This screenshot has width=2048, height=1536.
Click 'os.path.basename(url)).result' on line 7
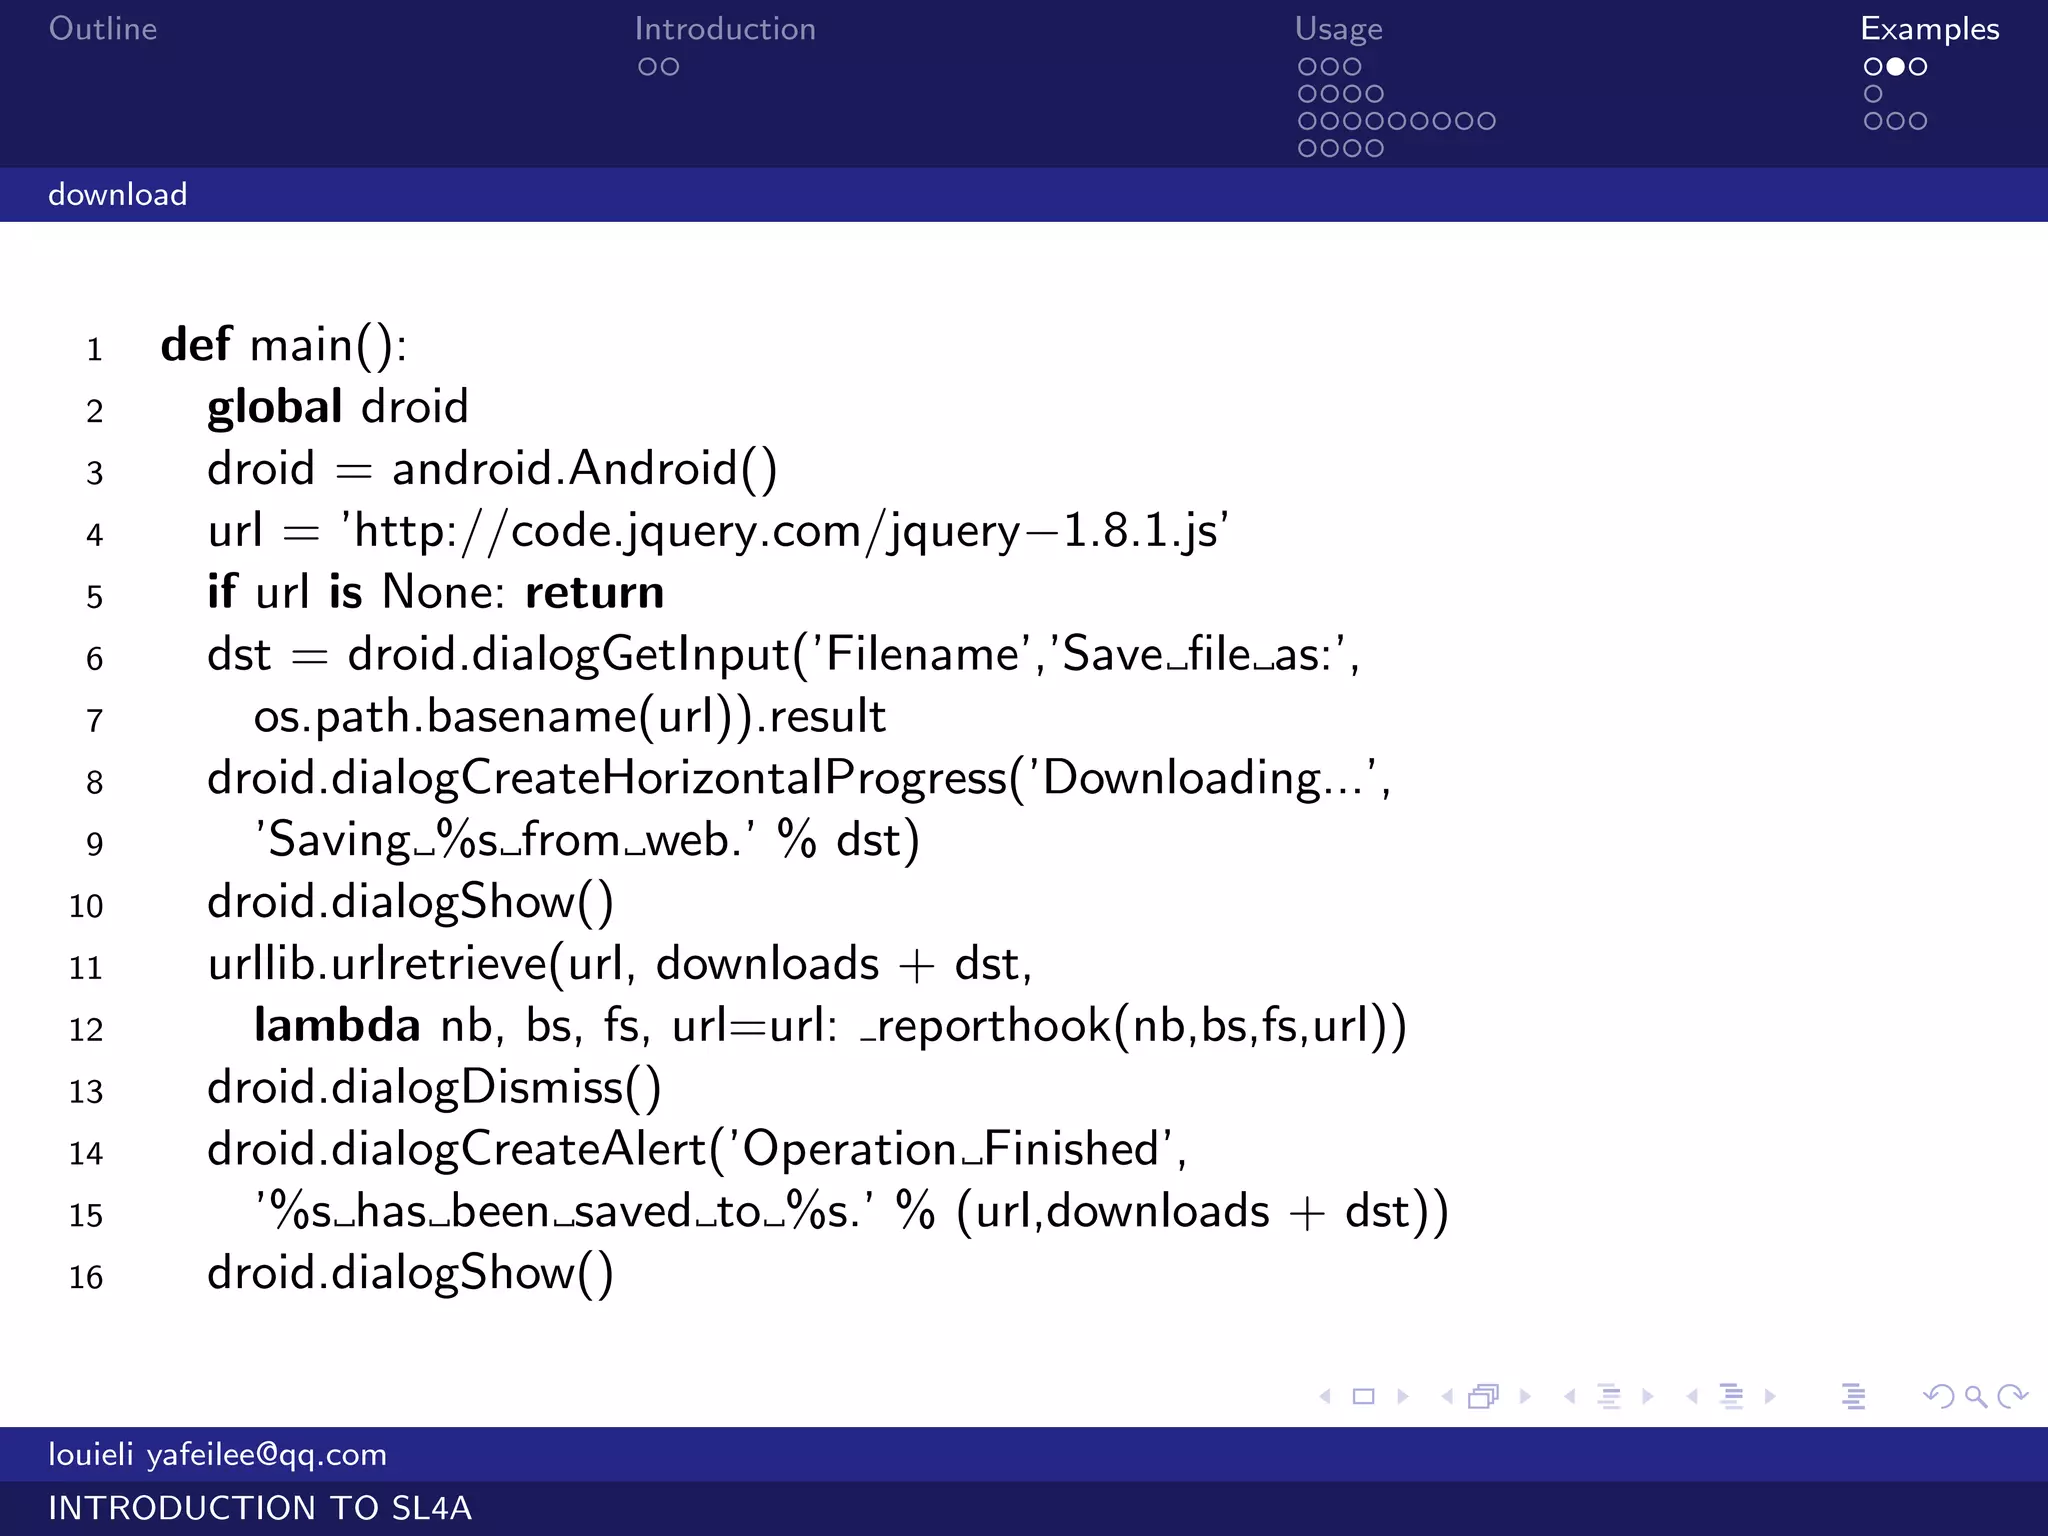click(570, 717)
